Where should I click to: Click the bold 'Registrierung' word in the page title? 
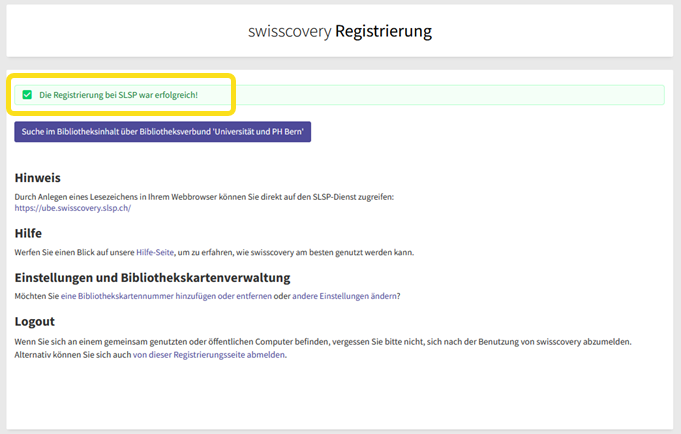[x=383, y=31]
